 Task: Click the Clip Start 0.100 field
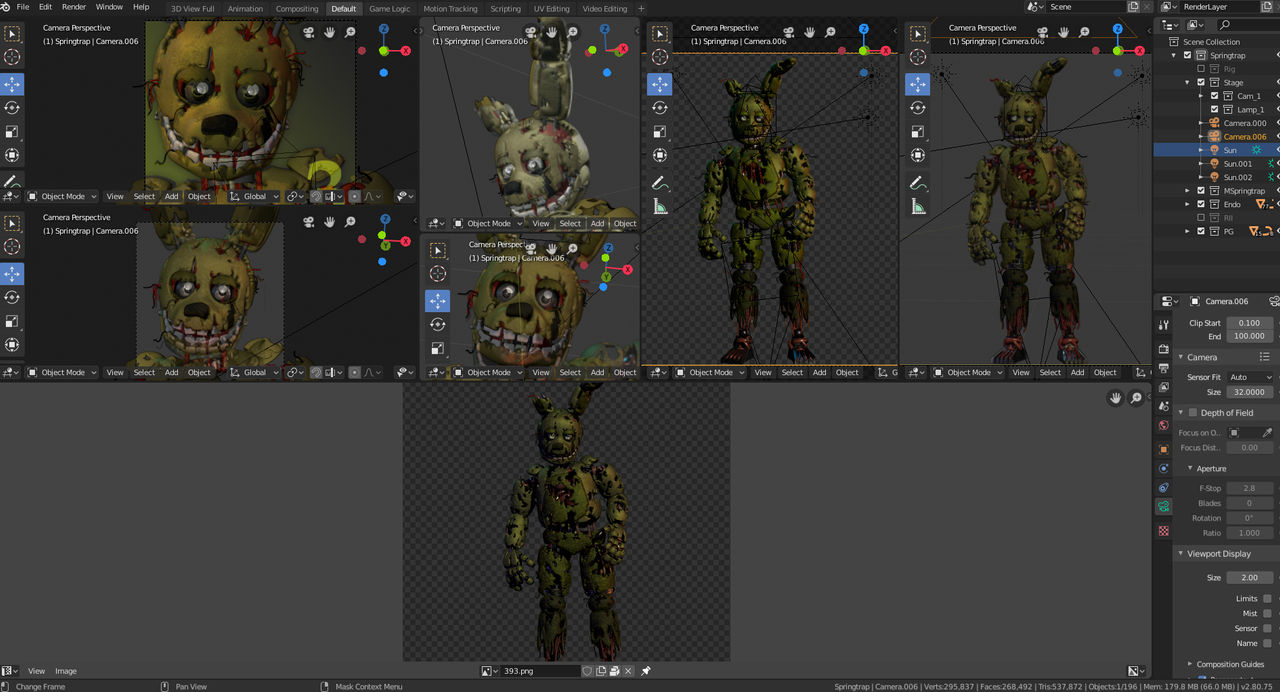pos(1249,323)
